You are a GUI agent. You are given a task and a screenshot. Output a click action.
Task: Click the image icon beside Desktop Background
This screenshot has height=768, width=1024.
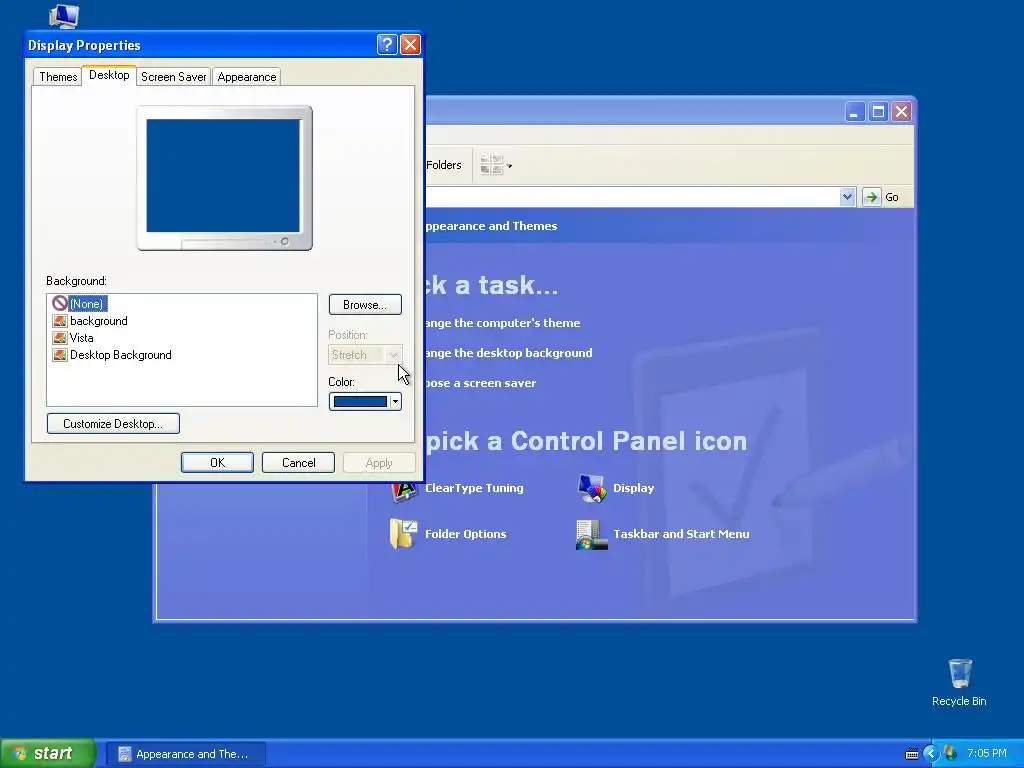coord(60,355)
